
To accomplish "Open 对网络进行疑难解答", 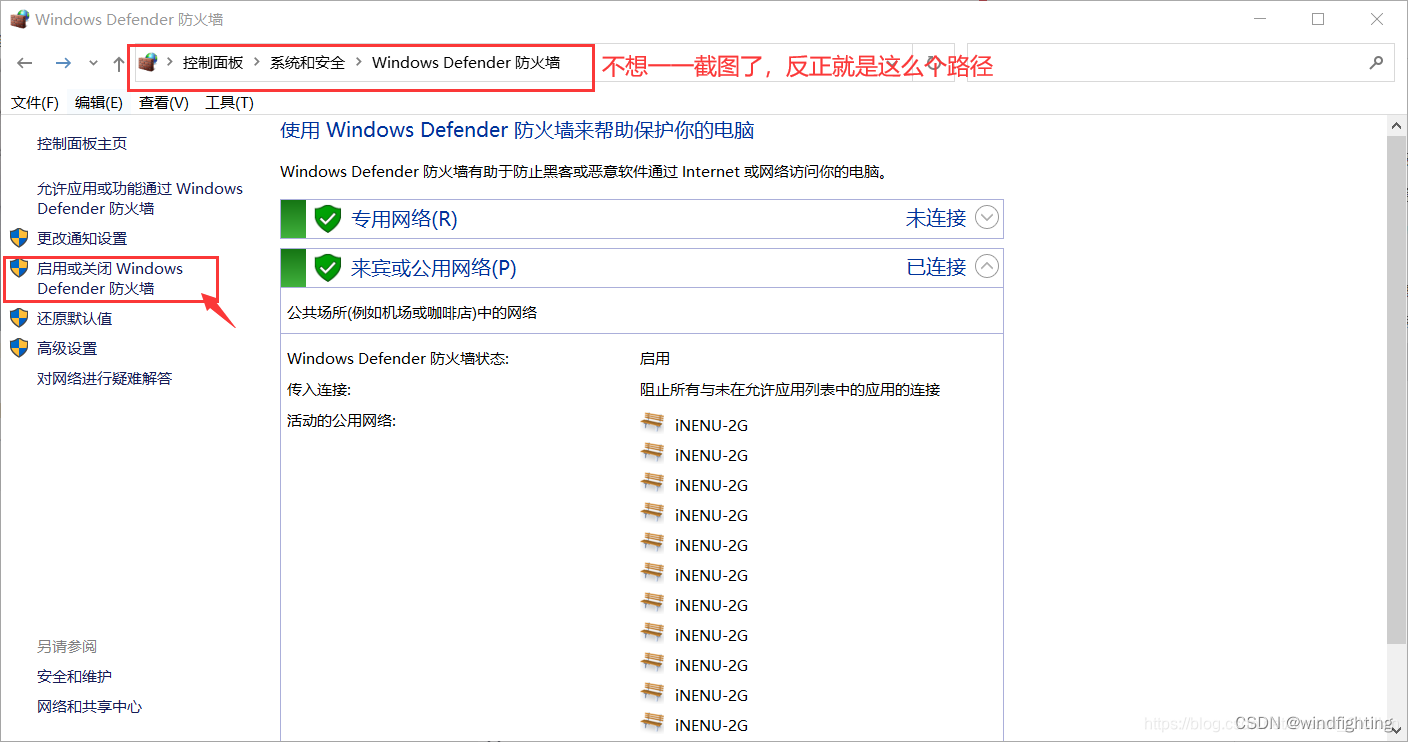I will point(105,378).
